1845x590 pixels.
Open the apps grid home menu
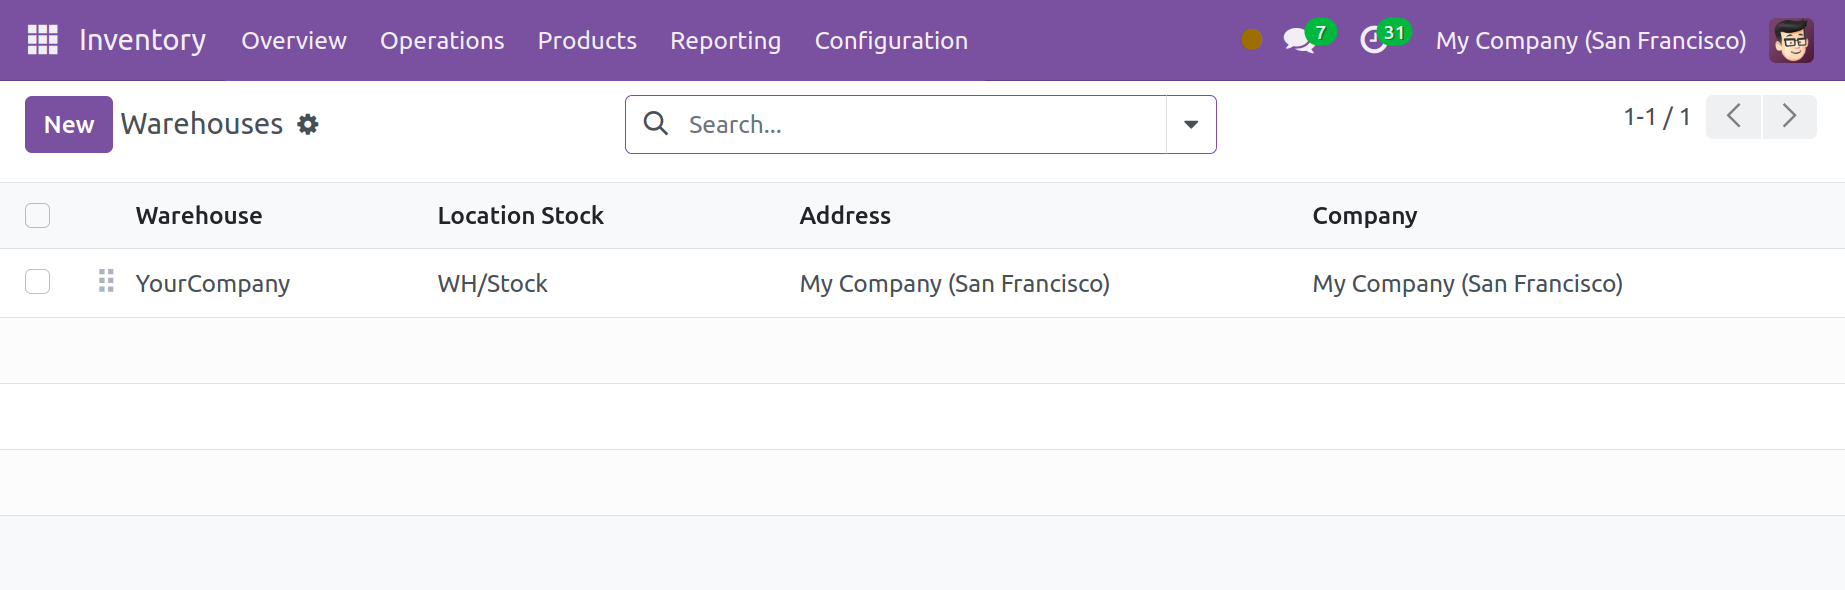42,40
